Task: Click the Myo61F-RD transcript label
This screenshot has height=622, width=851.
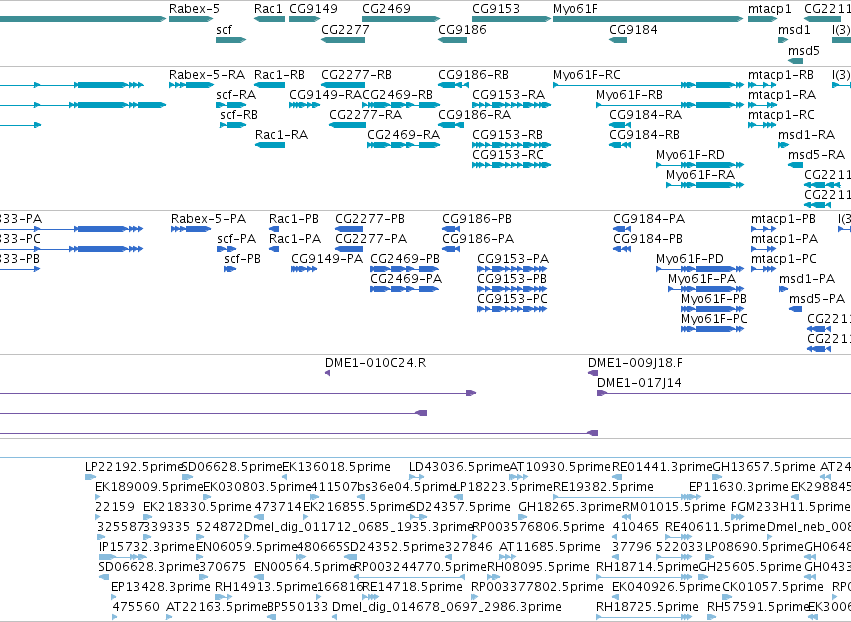Action: point(690,155)
